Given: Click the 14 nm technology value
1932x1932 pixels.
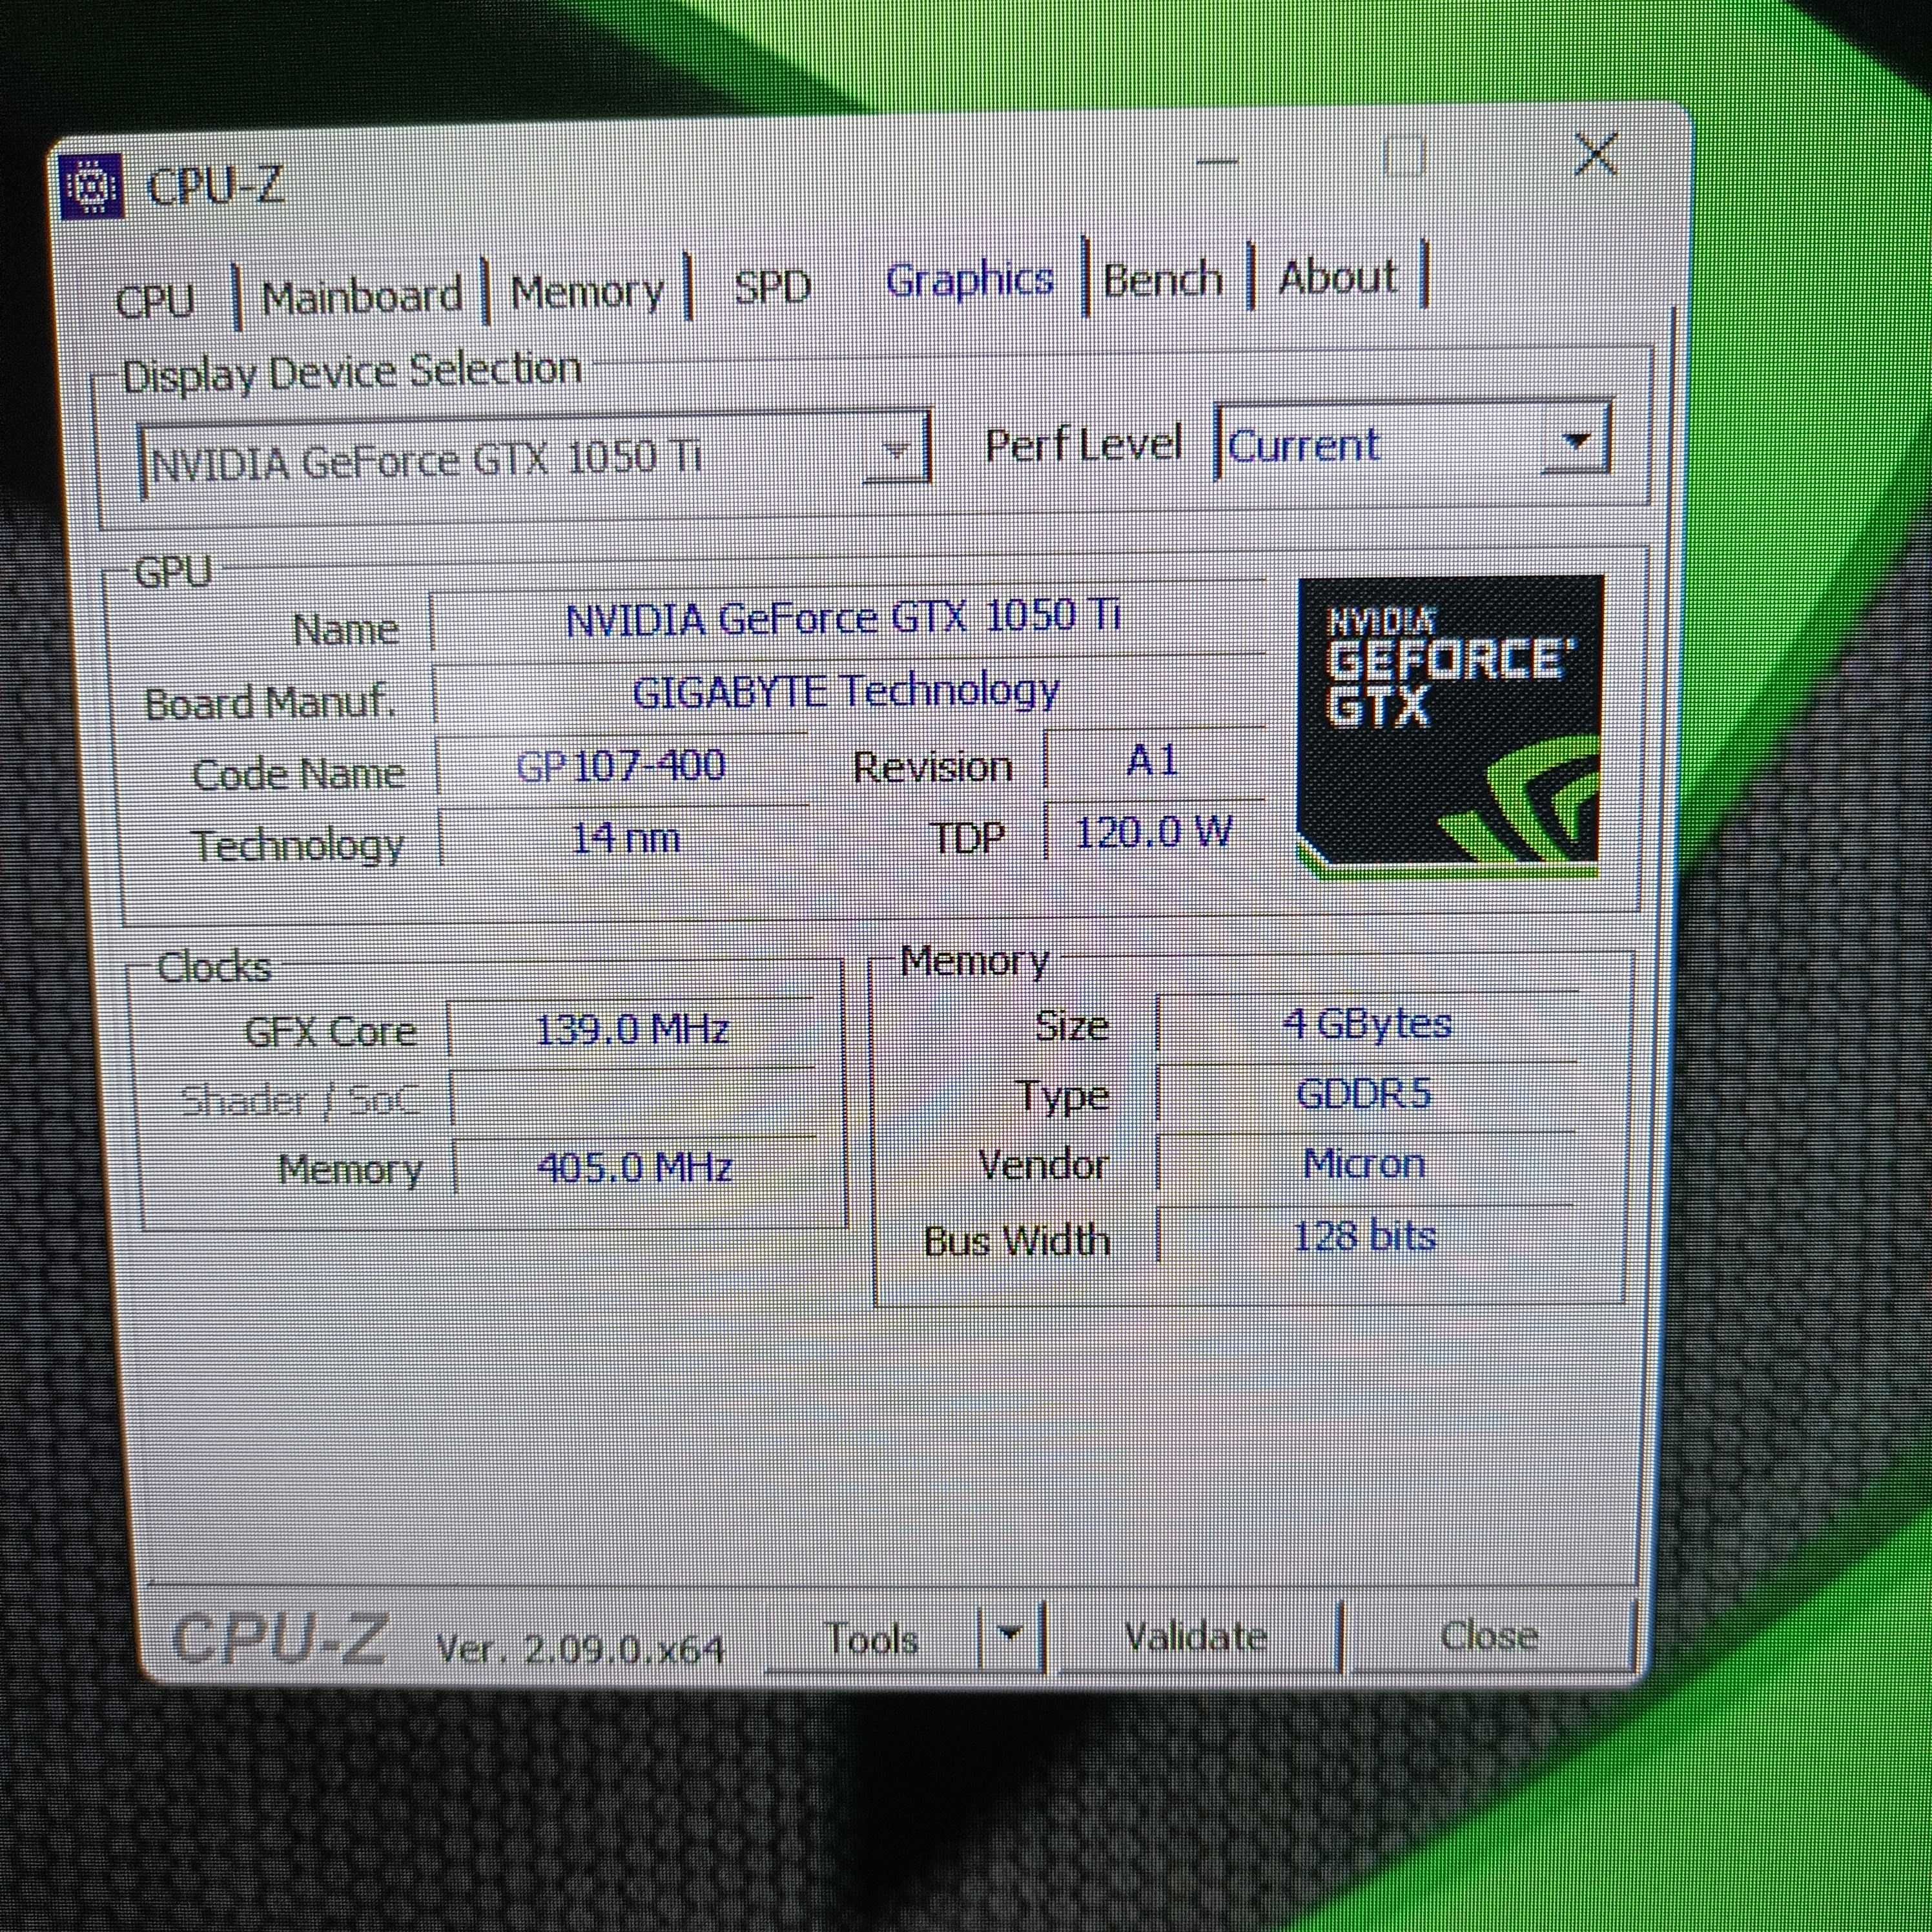Looking at the screenshot, I should point(626,838).
